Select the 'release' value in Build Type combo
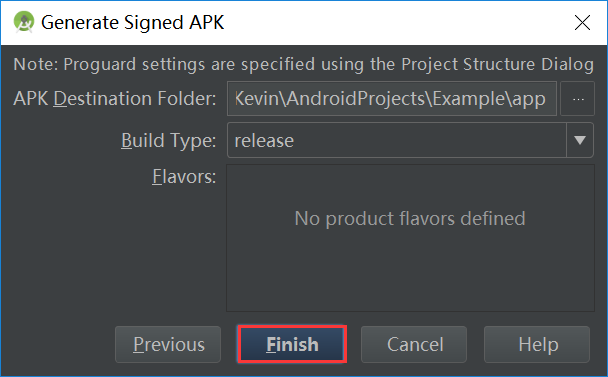Image resolution: width=608 pixels, height=377 pixels. tap(264, 140)
